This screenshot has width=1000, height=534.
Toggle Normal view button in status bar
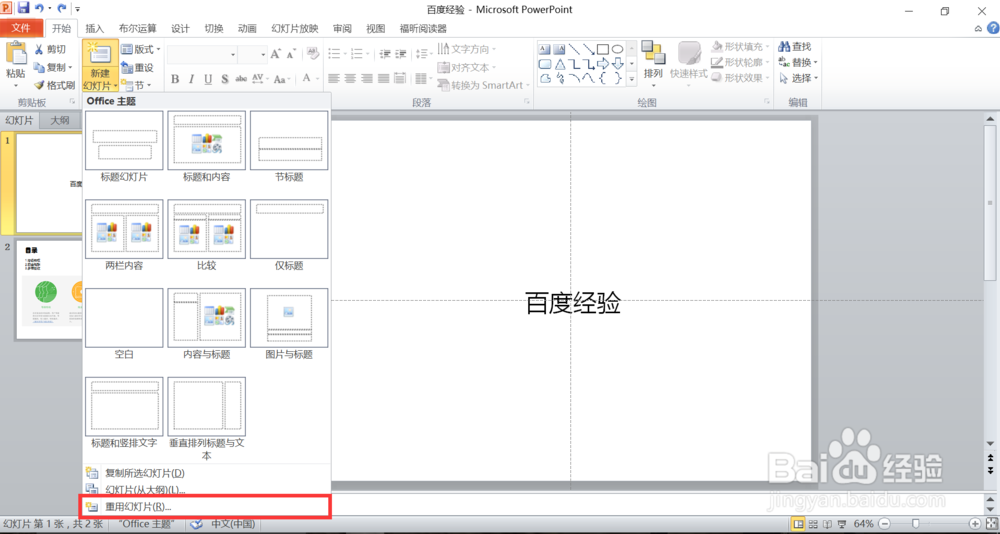[x=797, y=524]
